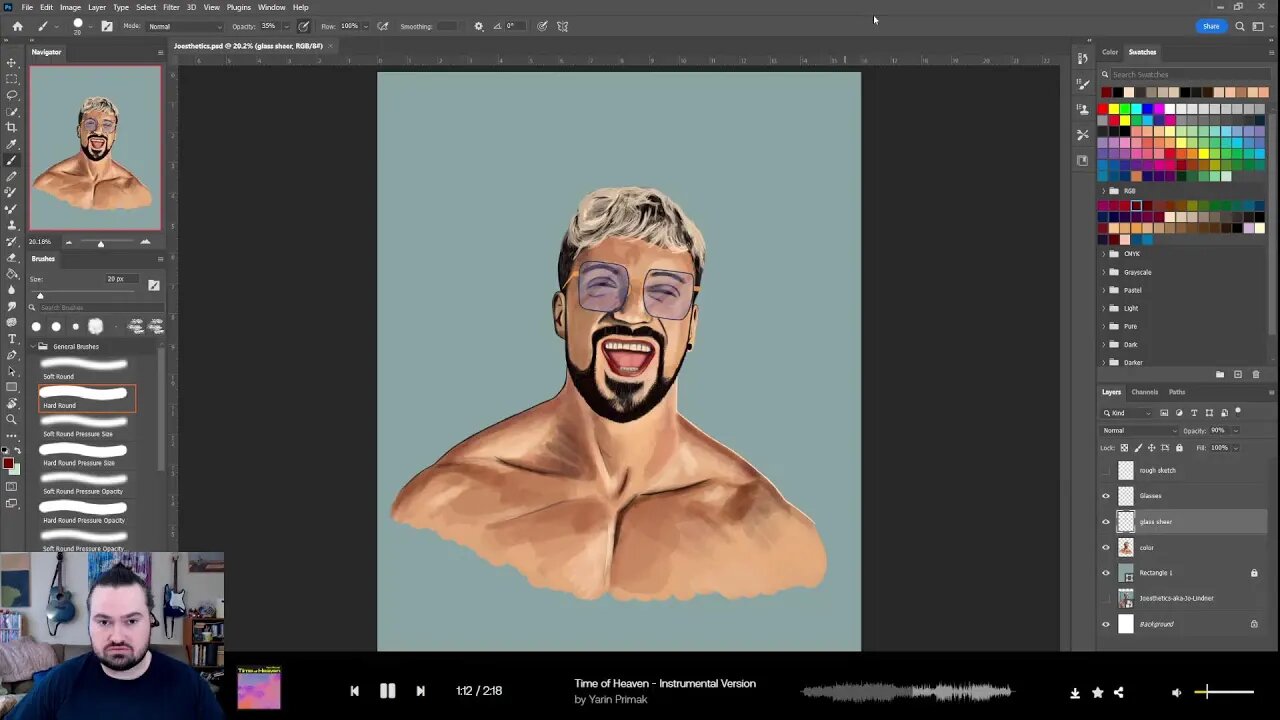Image resolution: width=1280 pixels, height=720 pixels.
Task: Select the Eyedropper tool
Action: point(12,144)
